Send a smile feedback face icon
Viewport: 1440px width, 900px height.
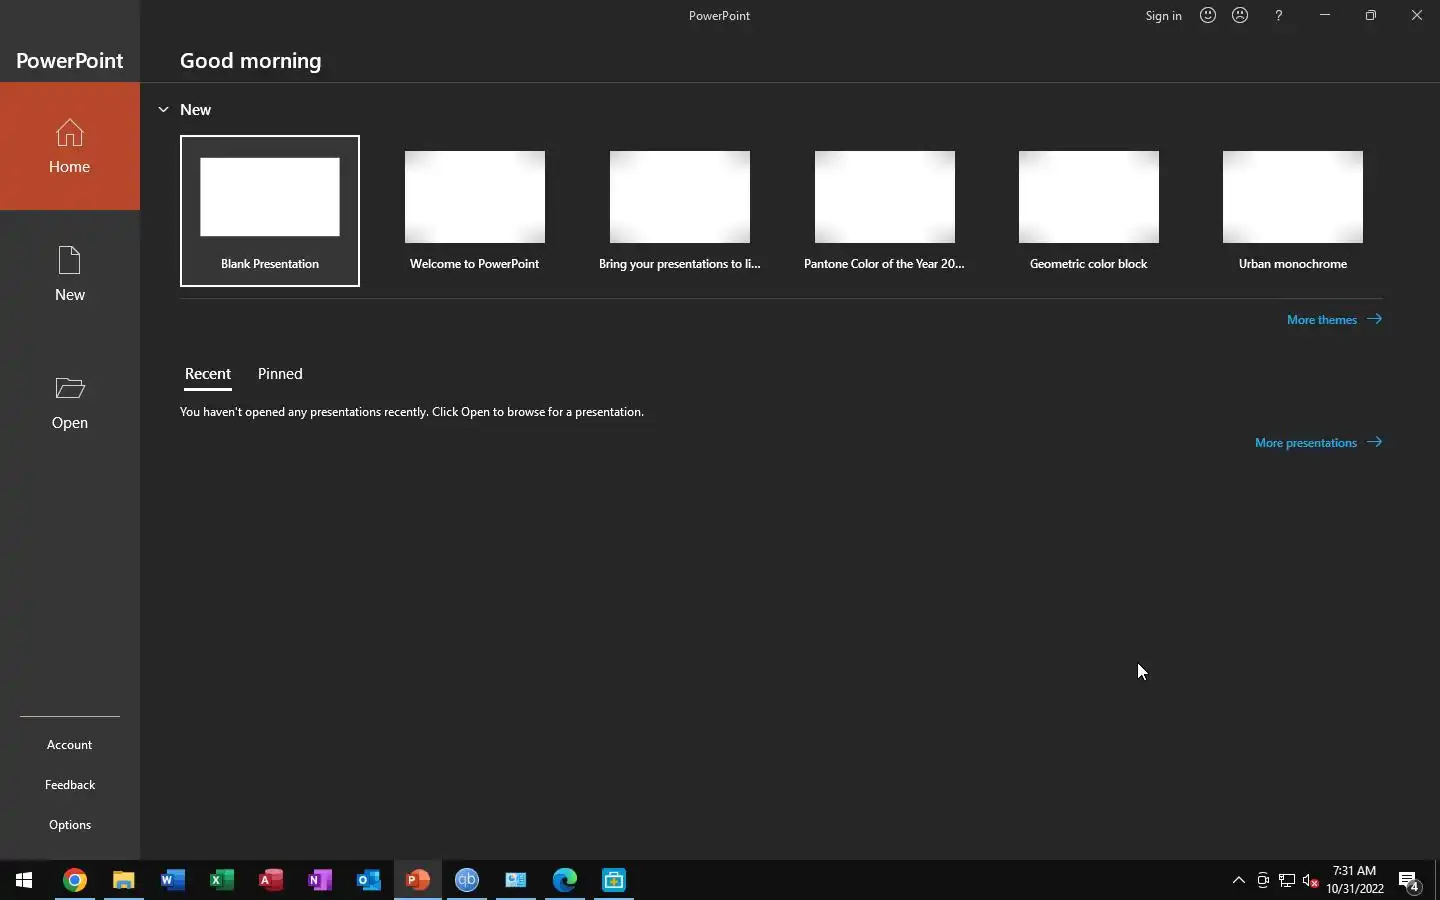(x=1208, y=15)
